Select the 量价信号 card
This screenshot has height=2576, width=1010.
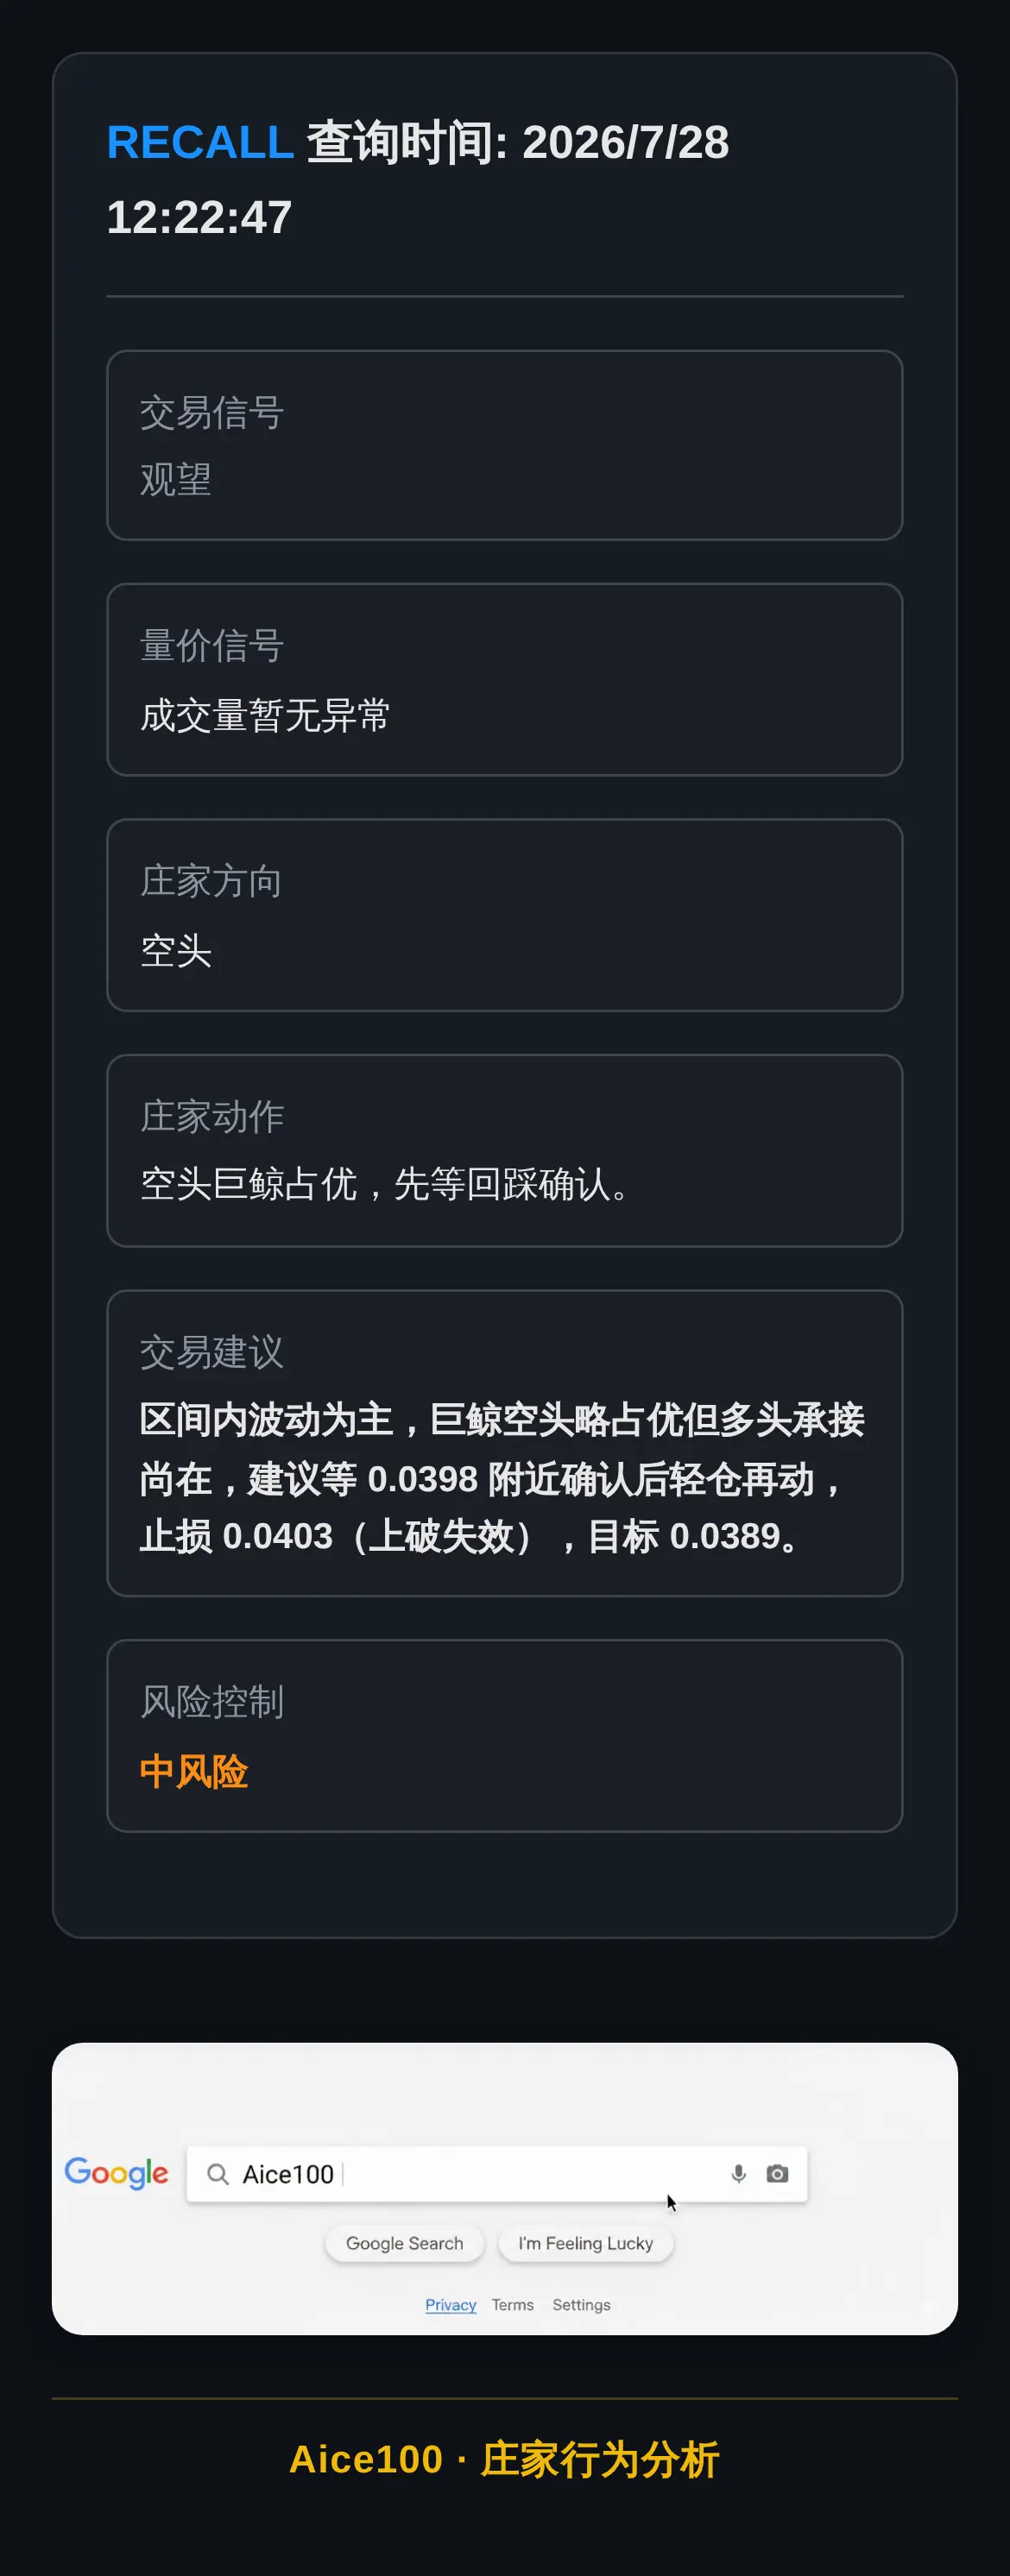[x=505, y=679]
